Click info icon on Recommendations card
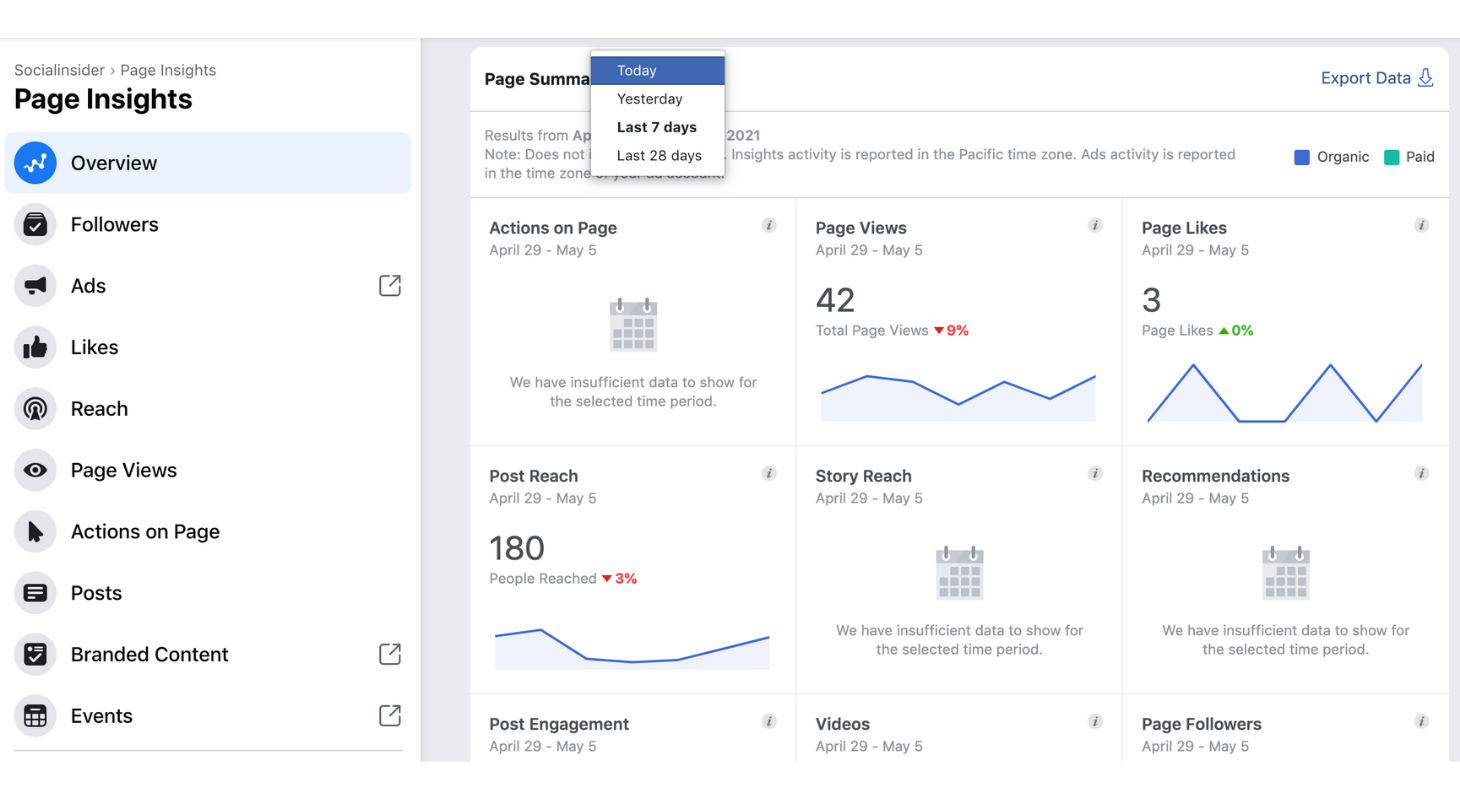This screenshot has height=800, width=1460. tap(1421, 473)
